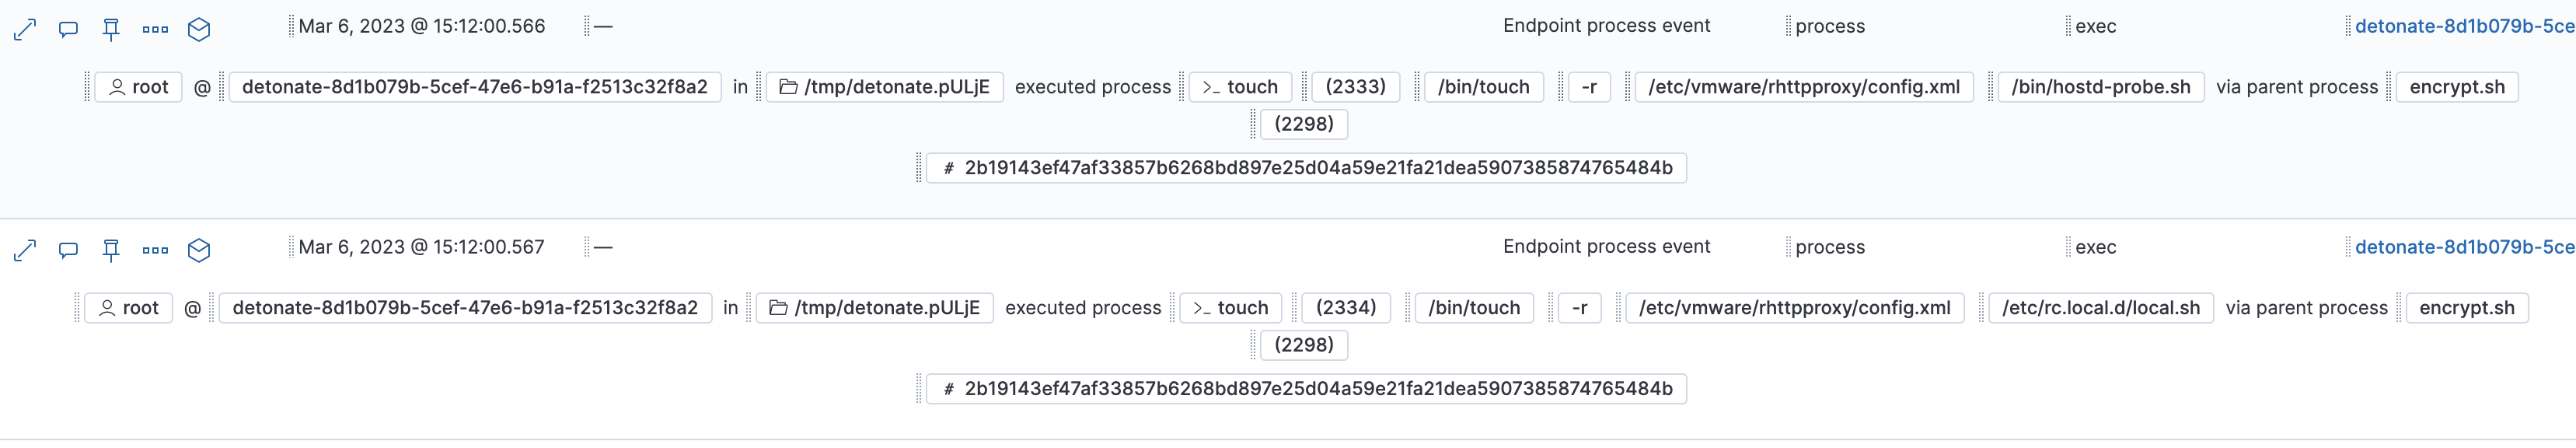Expand details of the first event
Image resolution: width=2576 pixels, height=448 pixels.
pyautogui.click(x=24, y=29)
